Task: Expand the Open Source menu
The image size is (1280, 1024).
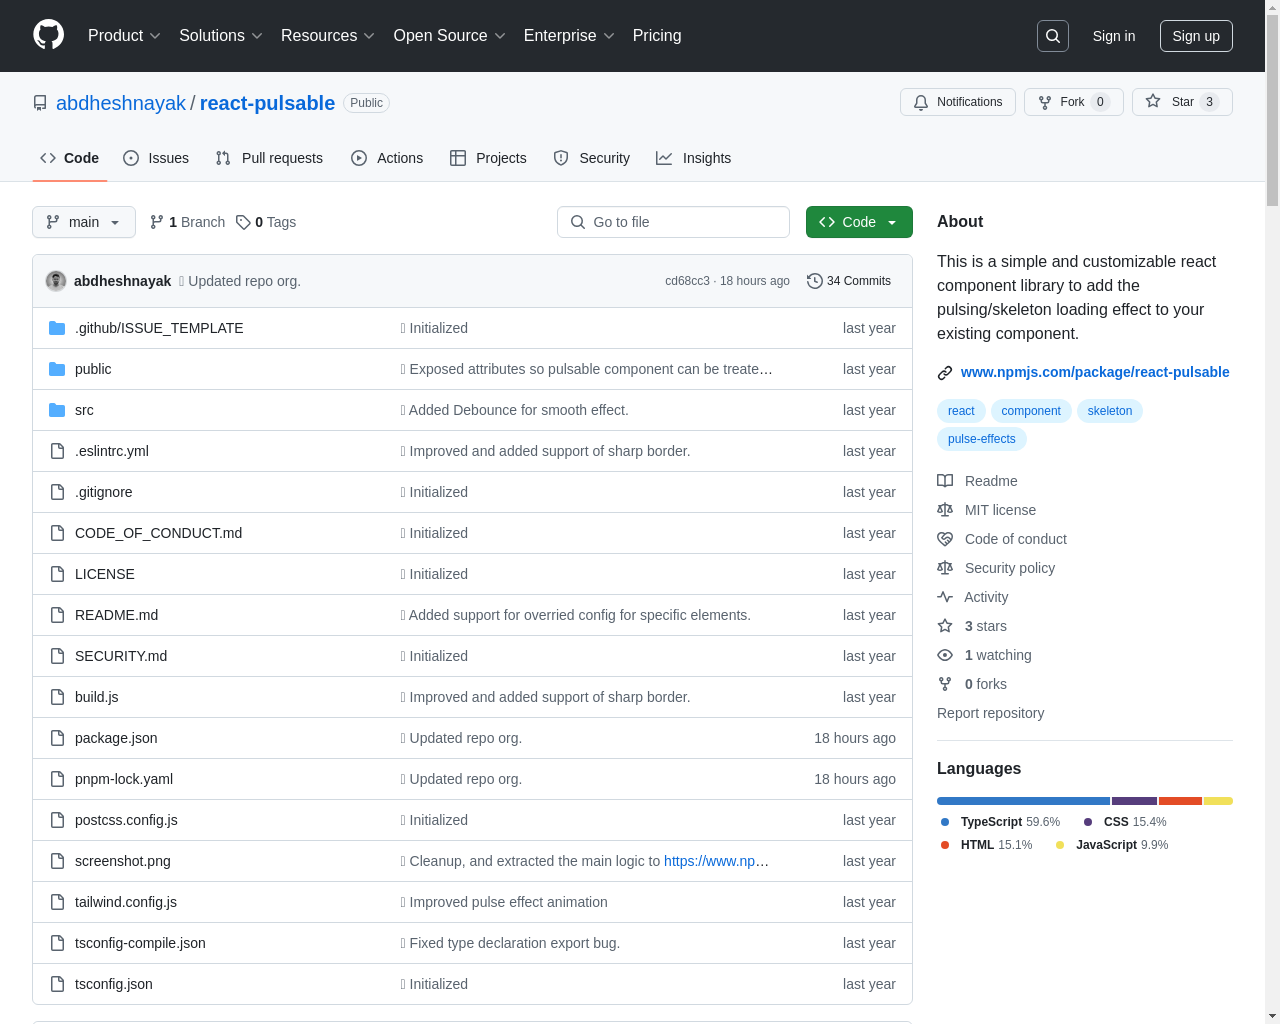Action: [450, 36]
